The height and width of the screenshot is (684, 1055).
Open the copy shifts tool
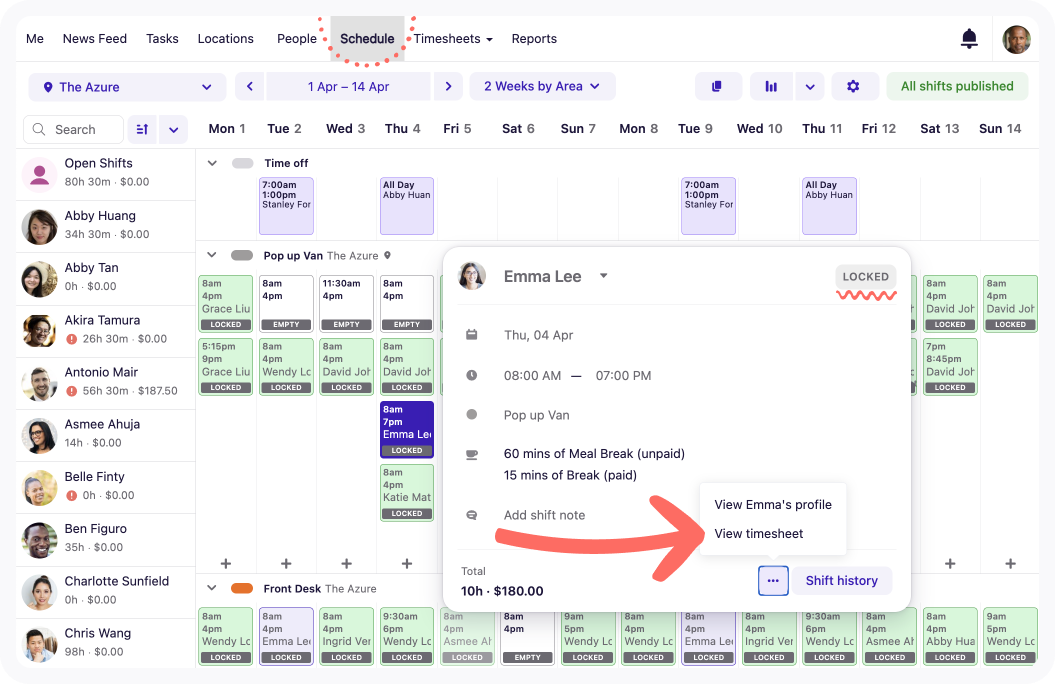click(x=718, y=86)
